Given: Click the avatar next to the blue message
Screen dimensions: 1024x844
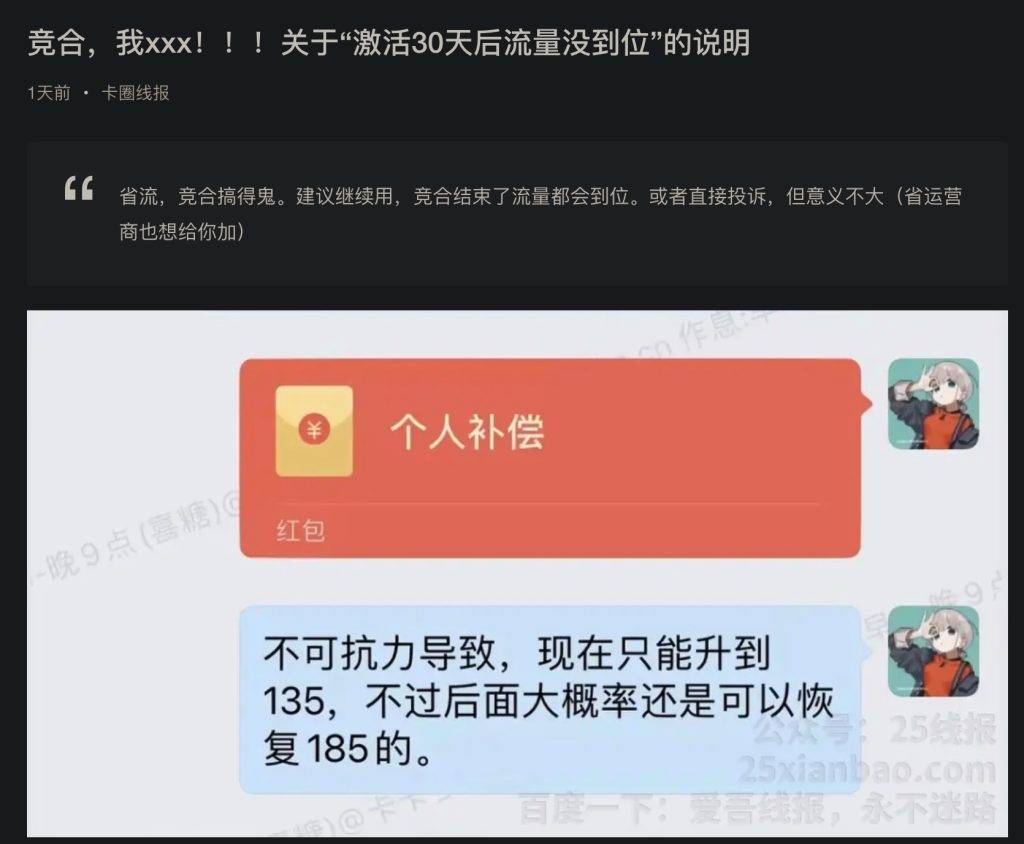Looking at the screenshot, I should 933,651.
